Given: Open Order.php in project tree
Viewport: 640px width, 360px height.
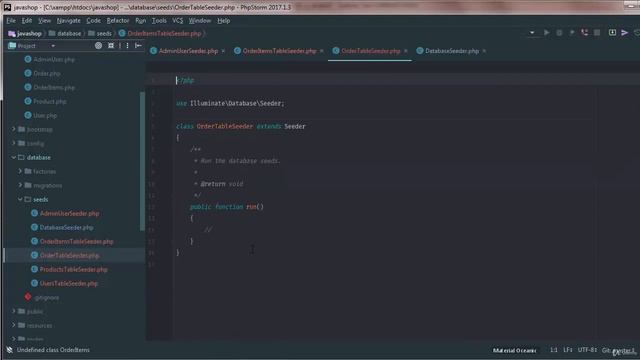Looking at the screenshot, I should [42, 73].
